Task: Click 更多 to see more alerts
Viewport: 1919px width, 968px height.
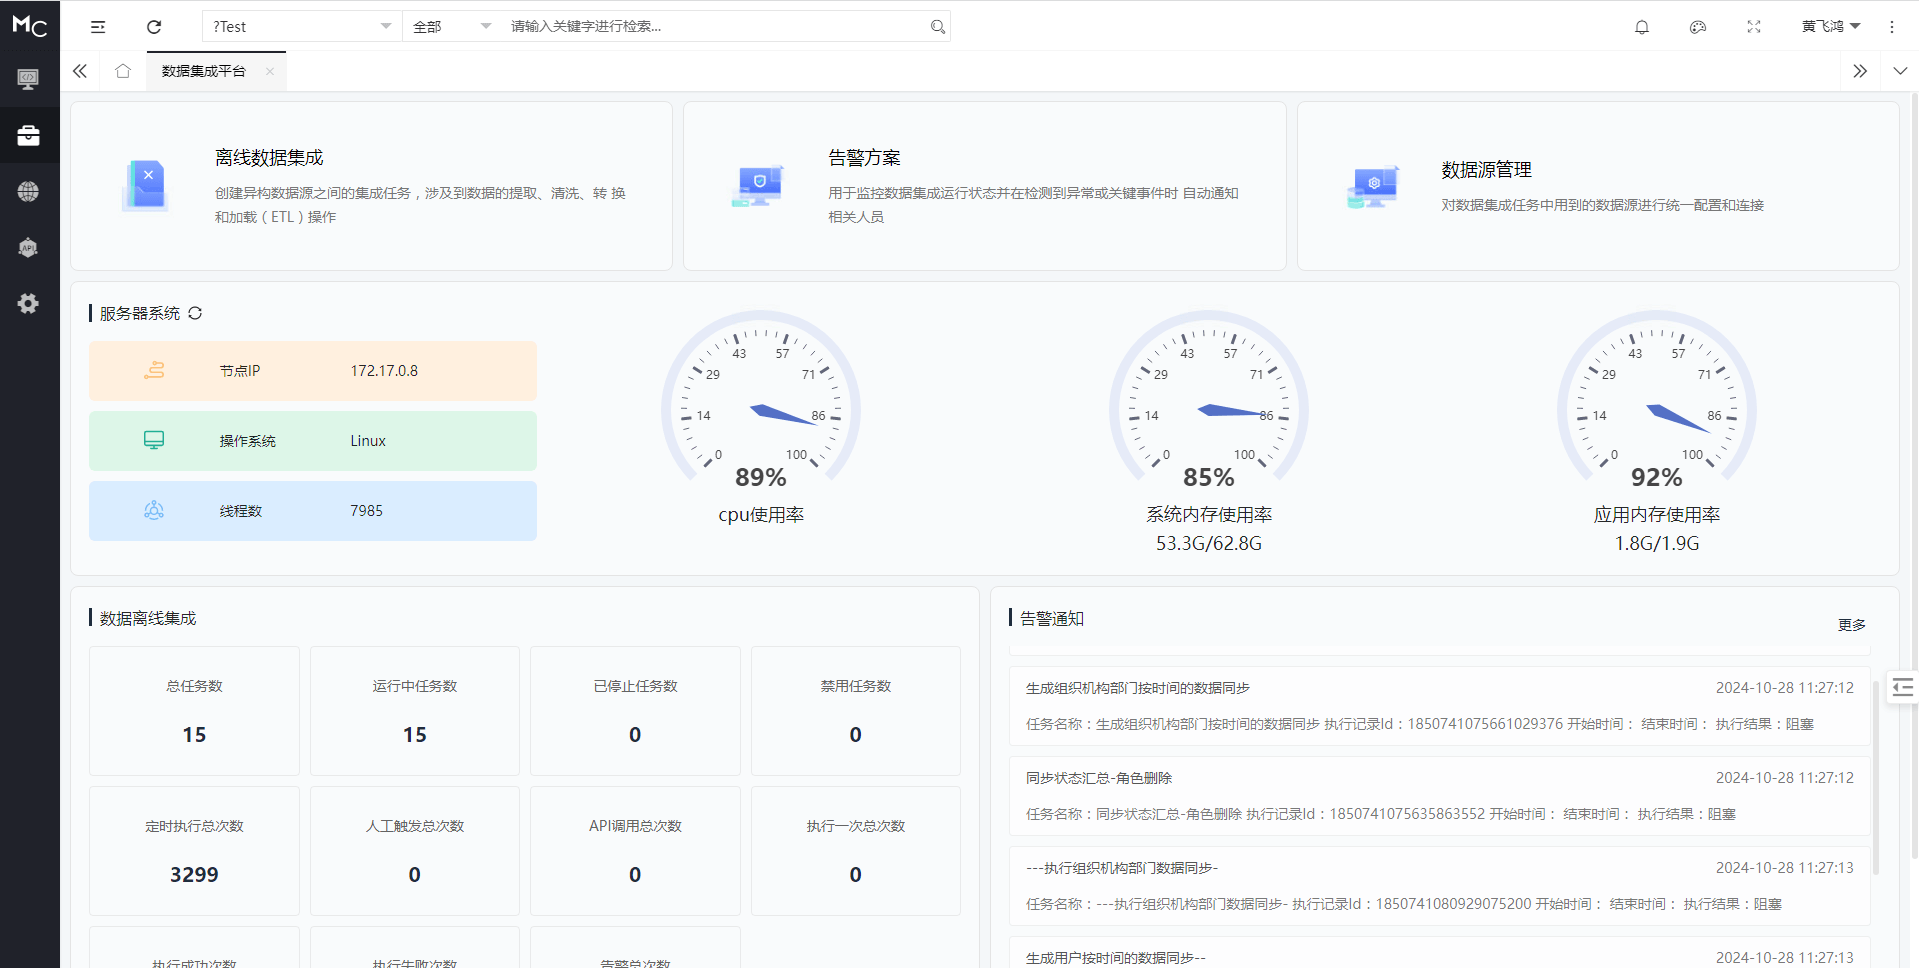Action: point(1852,624)
